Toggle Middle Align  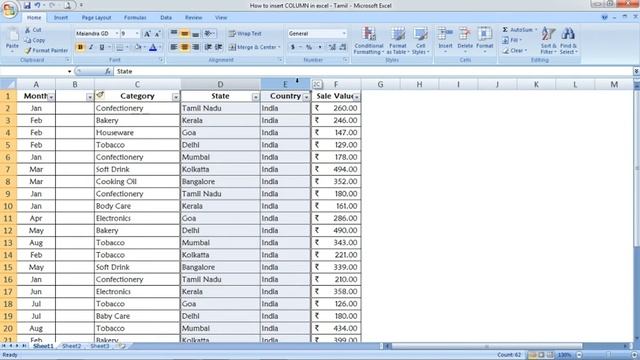(x=184, y=33)
